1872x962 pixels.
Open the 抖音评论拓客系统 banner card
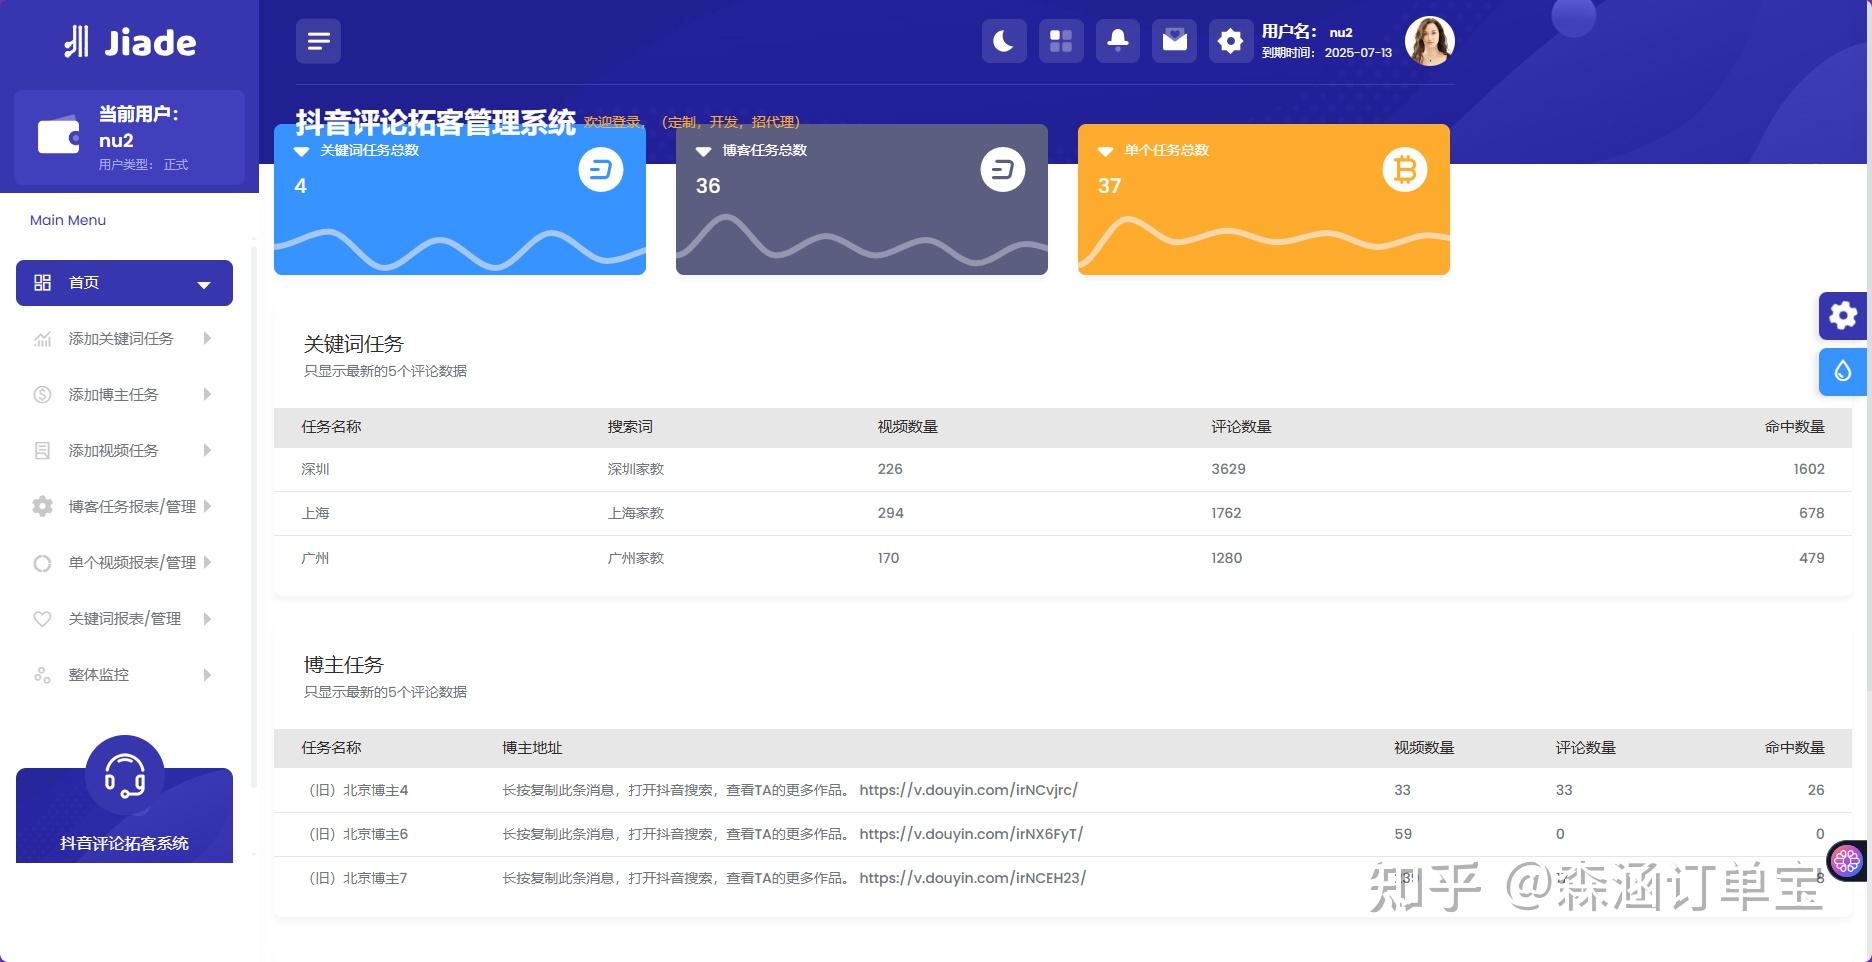(x=124, y=816)
